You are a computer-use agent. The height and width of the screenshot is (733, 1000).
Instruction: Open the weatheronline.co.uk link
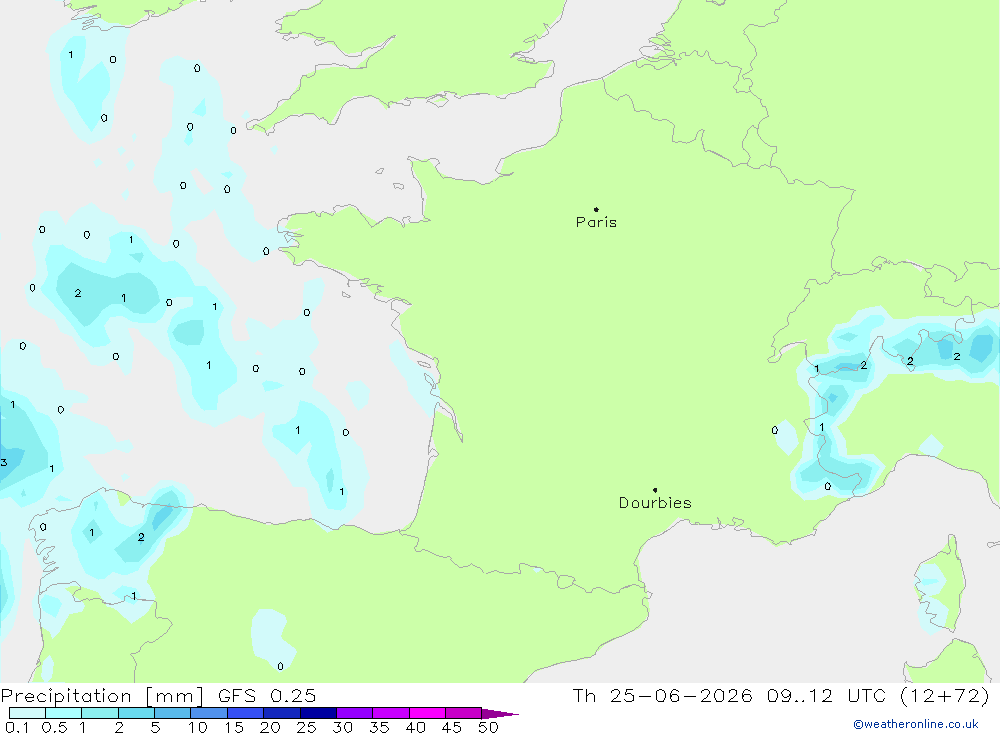tap(916, 724)
